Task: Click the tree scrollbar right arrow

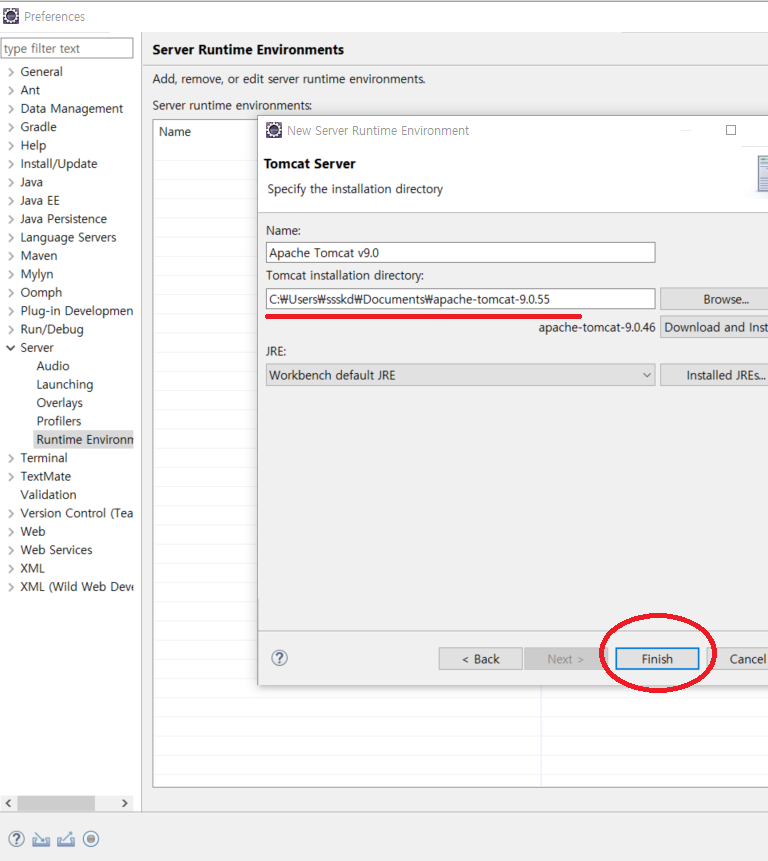Action: point(125,803)
